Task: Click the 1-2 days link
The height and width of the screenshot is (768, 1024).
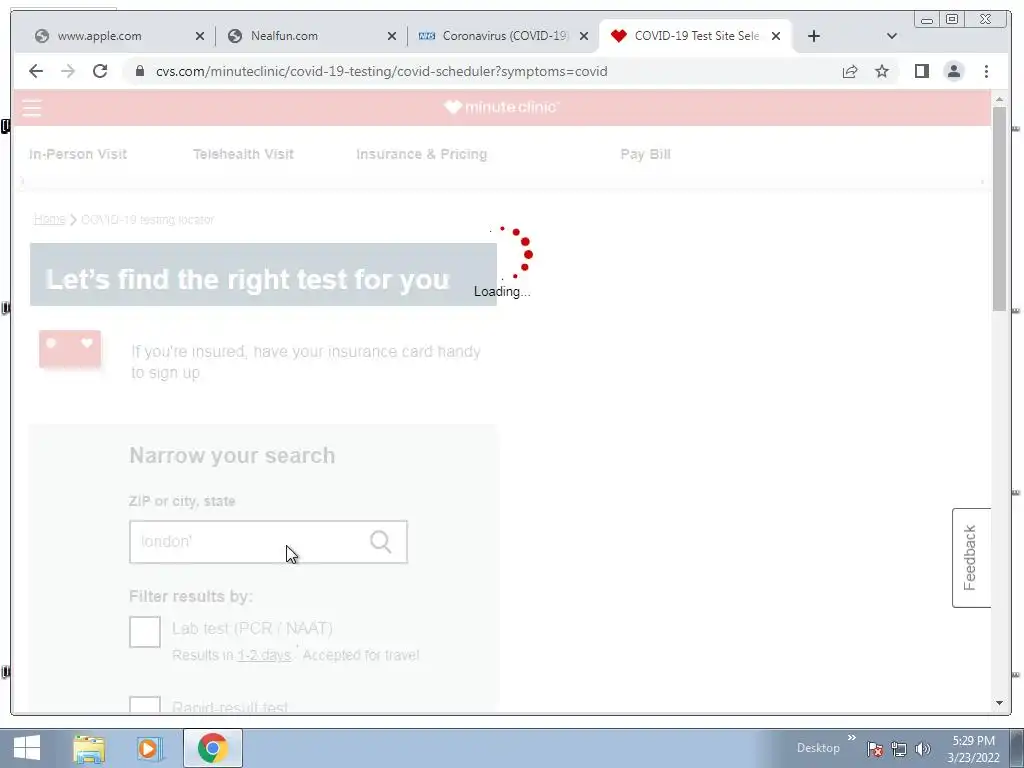Action: point(264,655)
